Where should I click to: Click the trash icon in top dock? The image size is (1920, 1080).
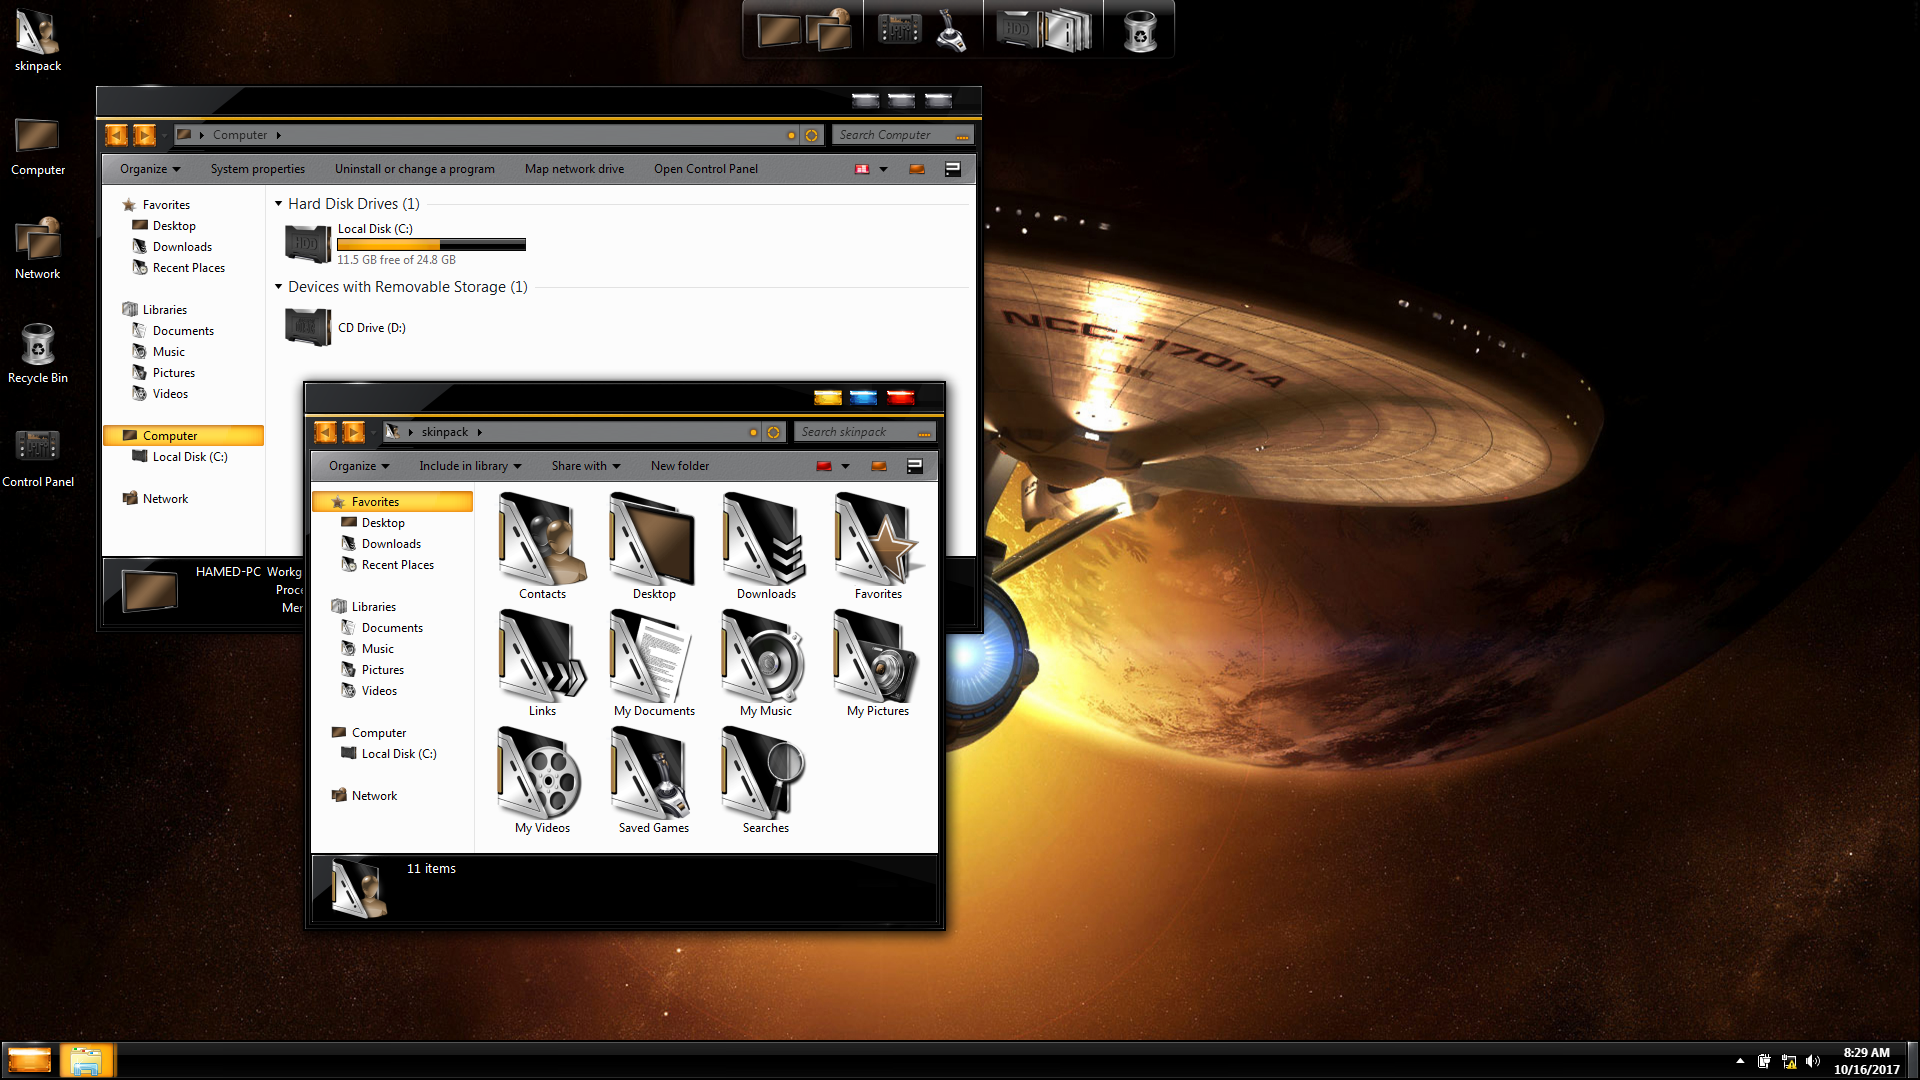[1139, 30]
